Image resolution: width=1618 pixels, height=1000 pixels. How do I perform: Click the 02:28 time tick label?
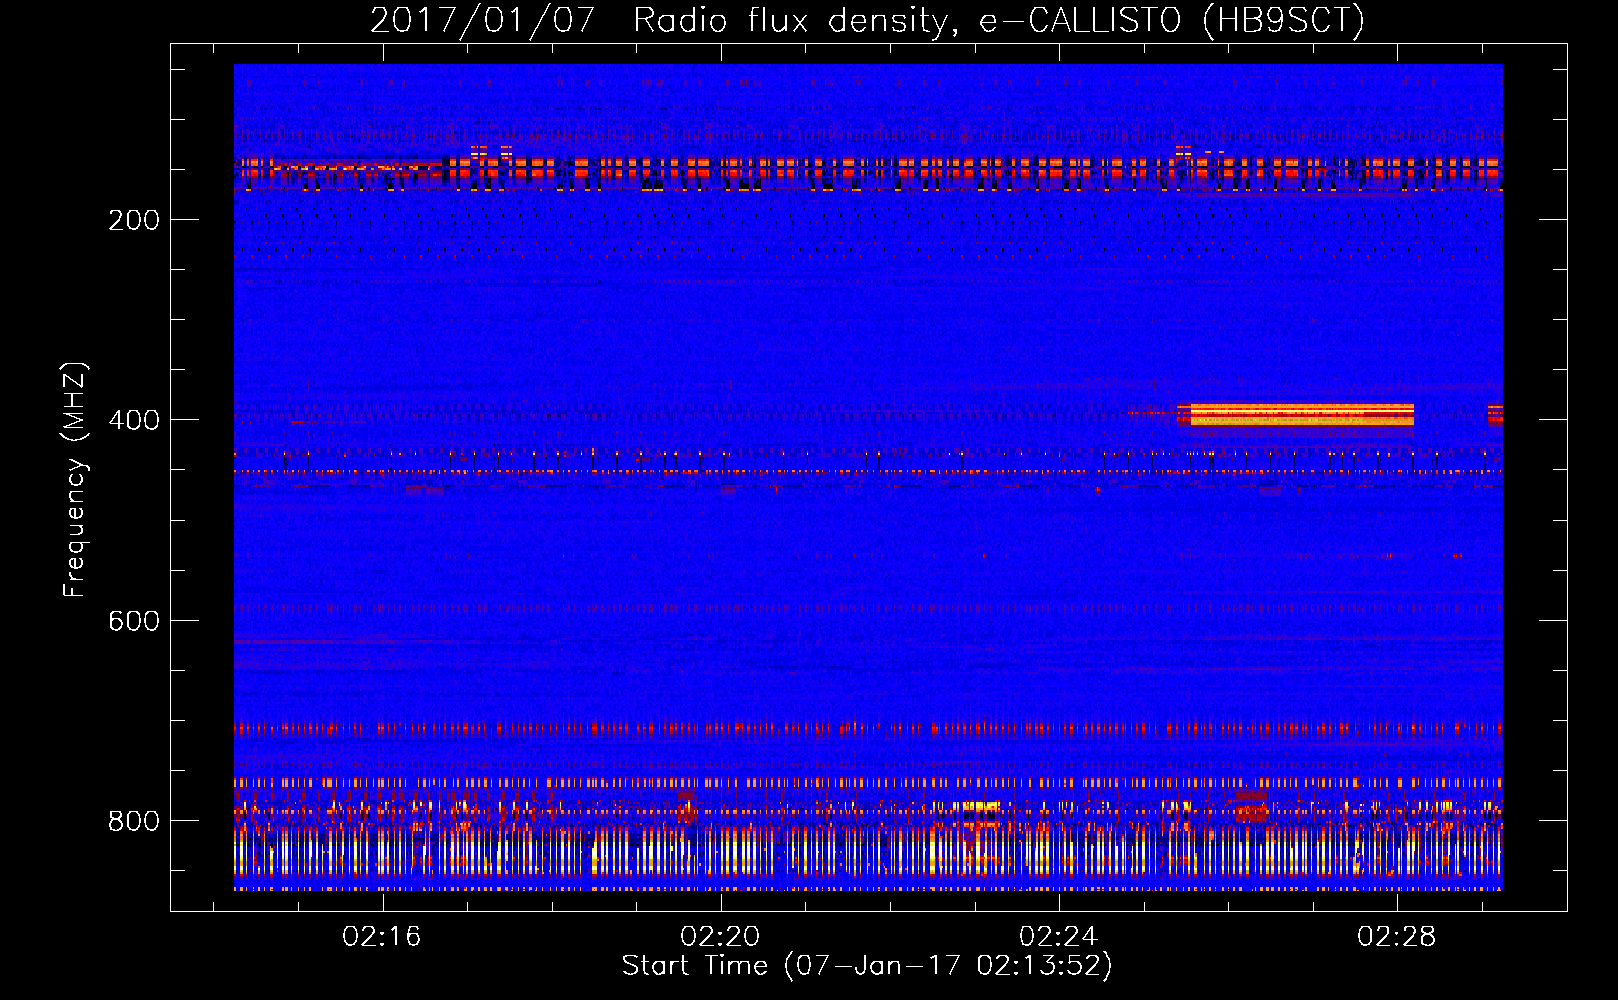[1396, 937]
